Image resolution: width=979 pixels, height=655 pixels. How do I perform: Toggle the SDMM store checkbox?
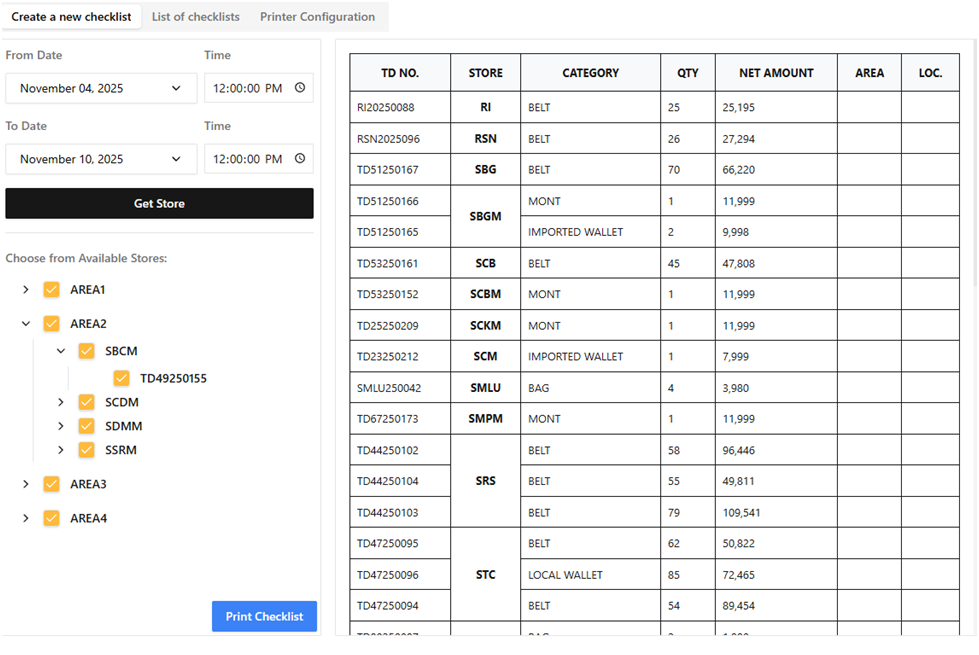[87, 426]
